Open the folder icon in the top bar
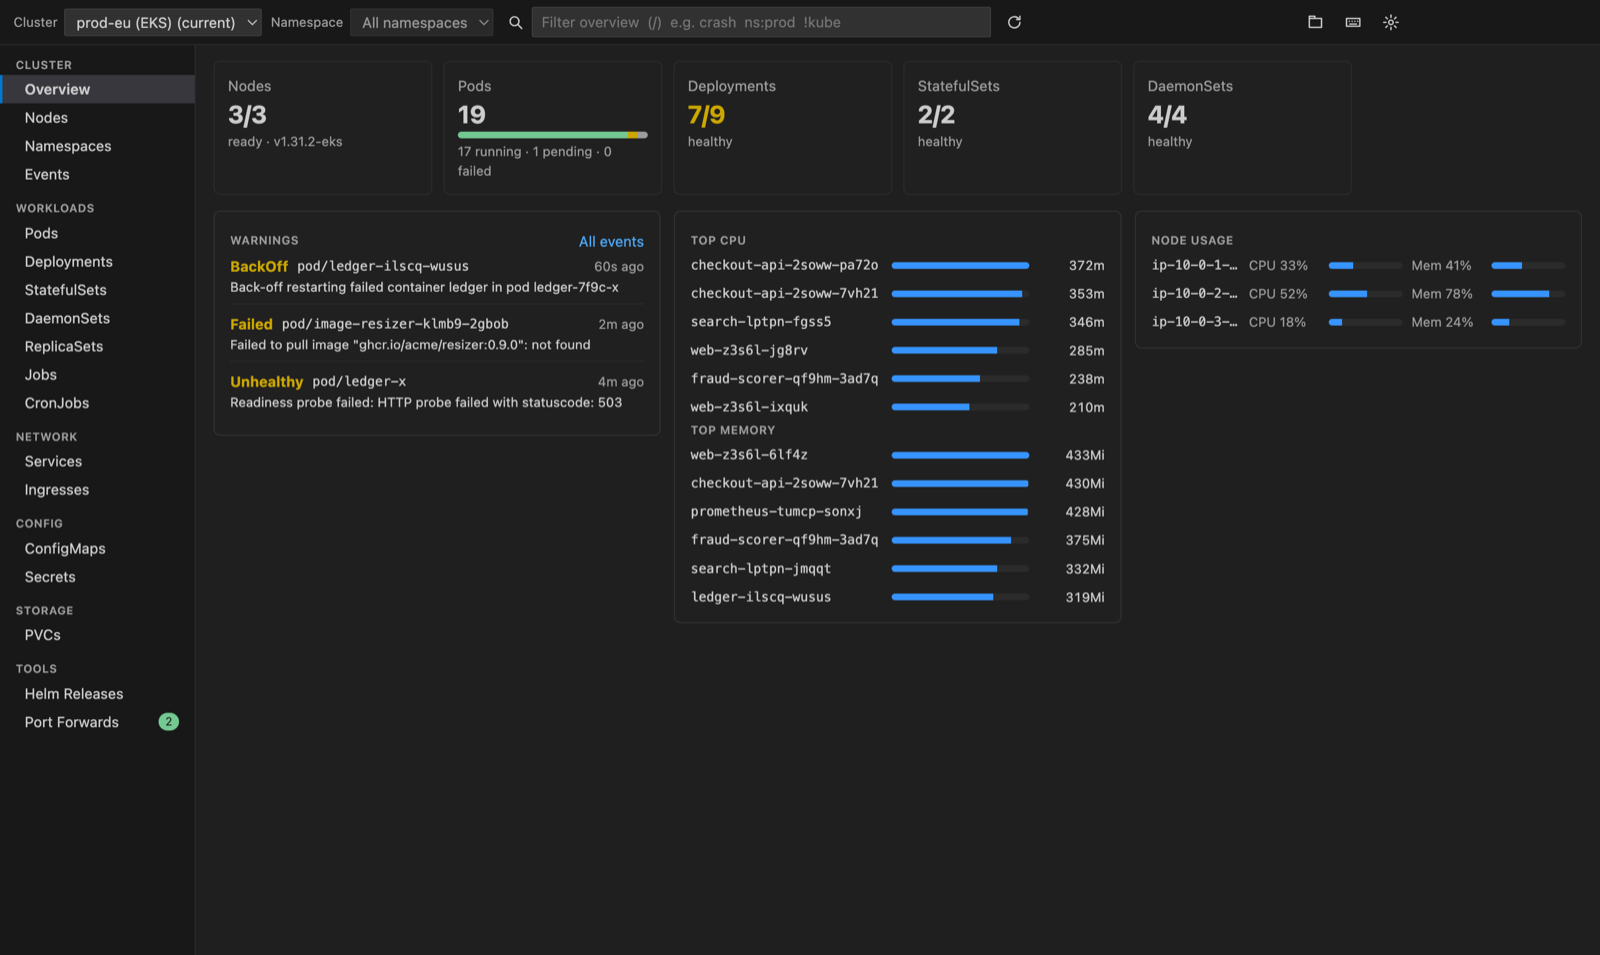 (x=1315, y=22)
